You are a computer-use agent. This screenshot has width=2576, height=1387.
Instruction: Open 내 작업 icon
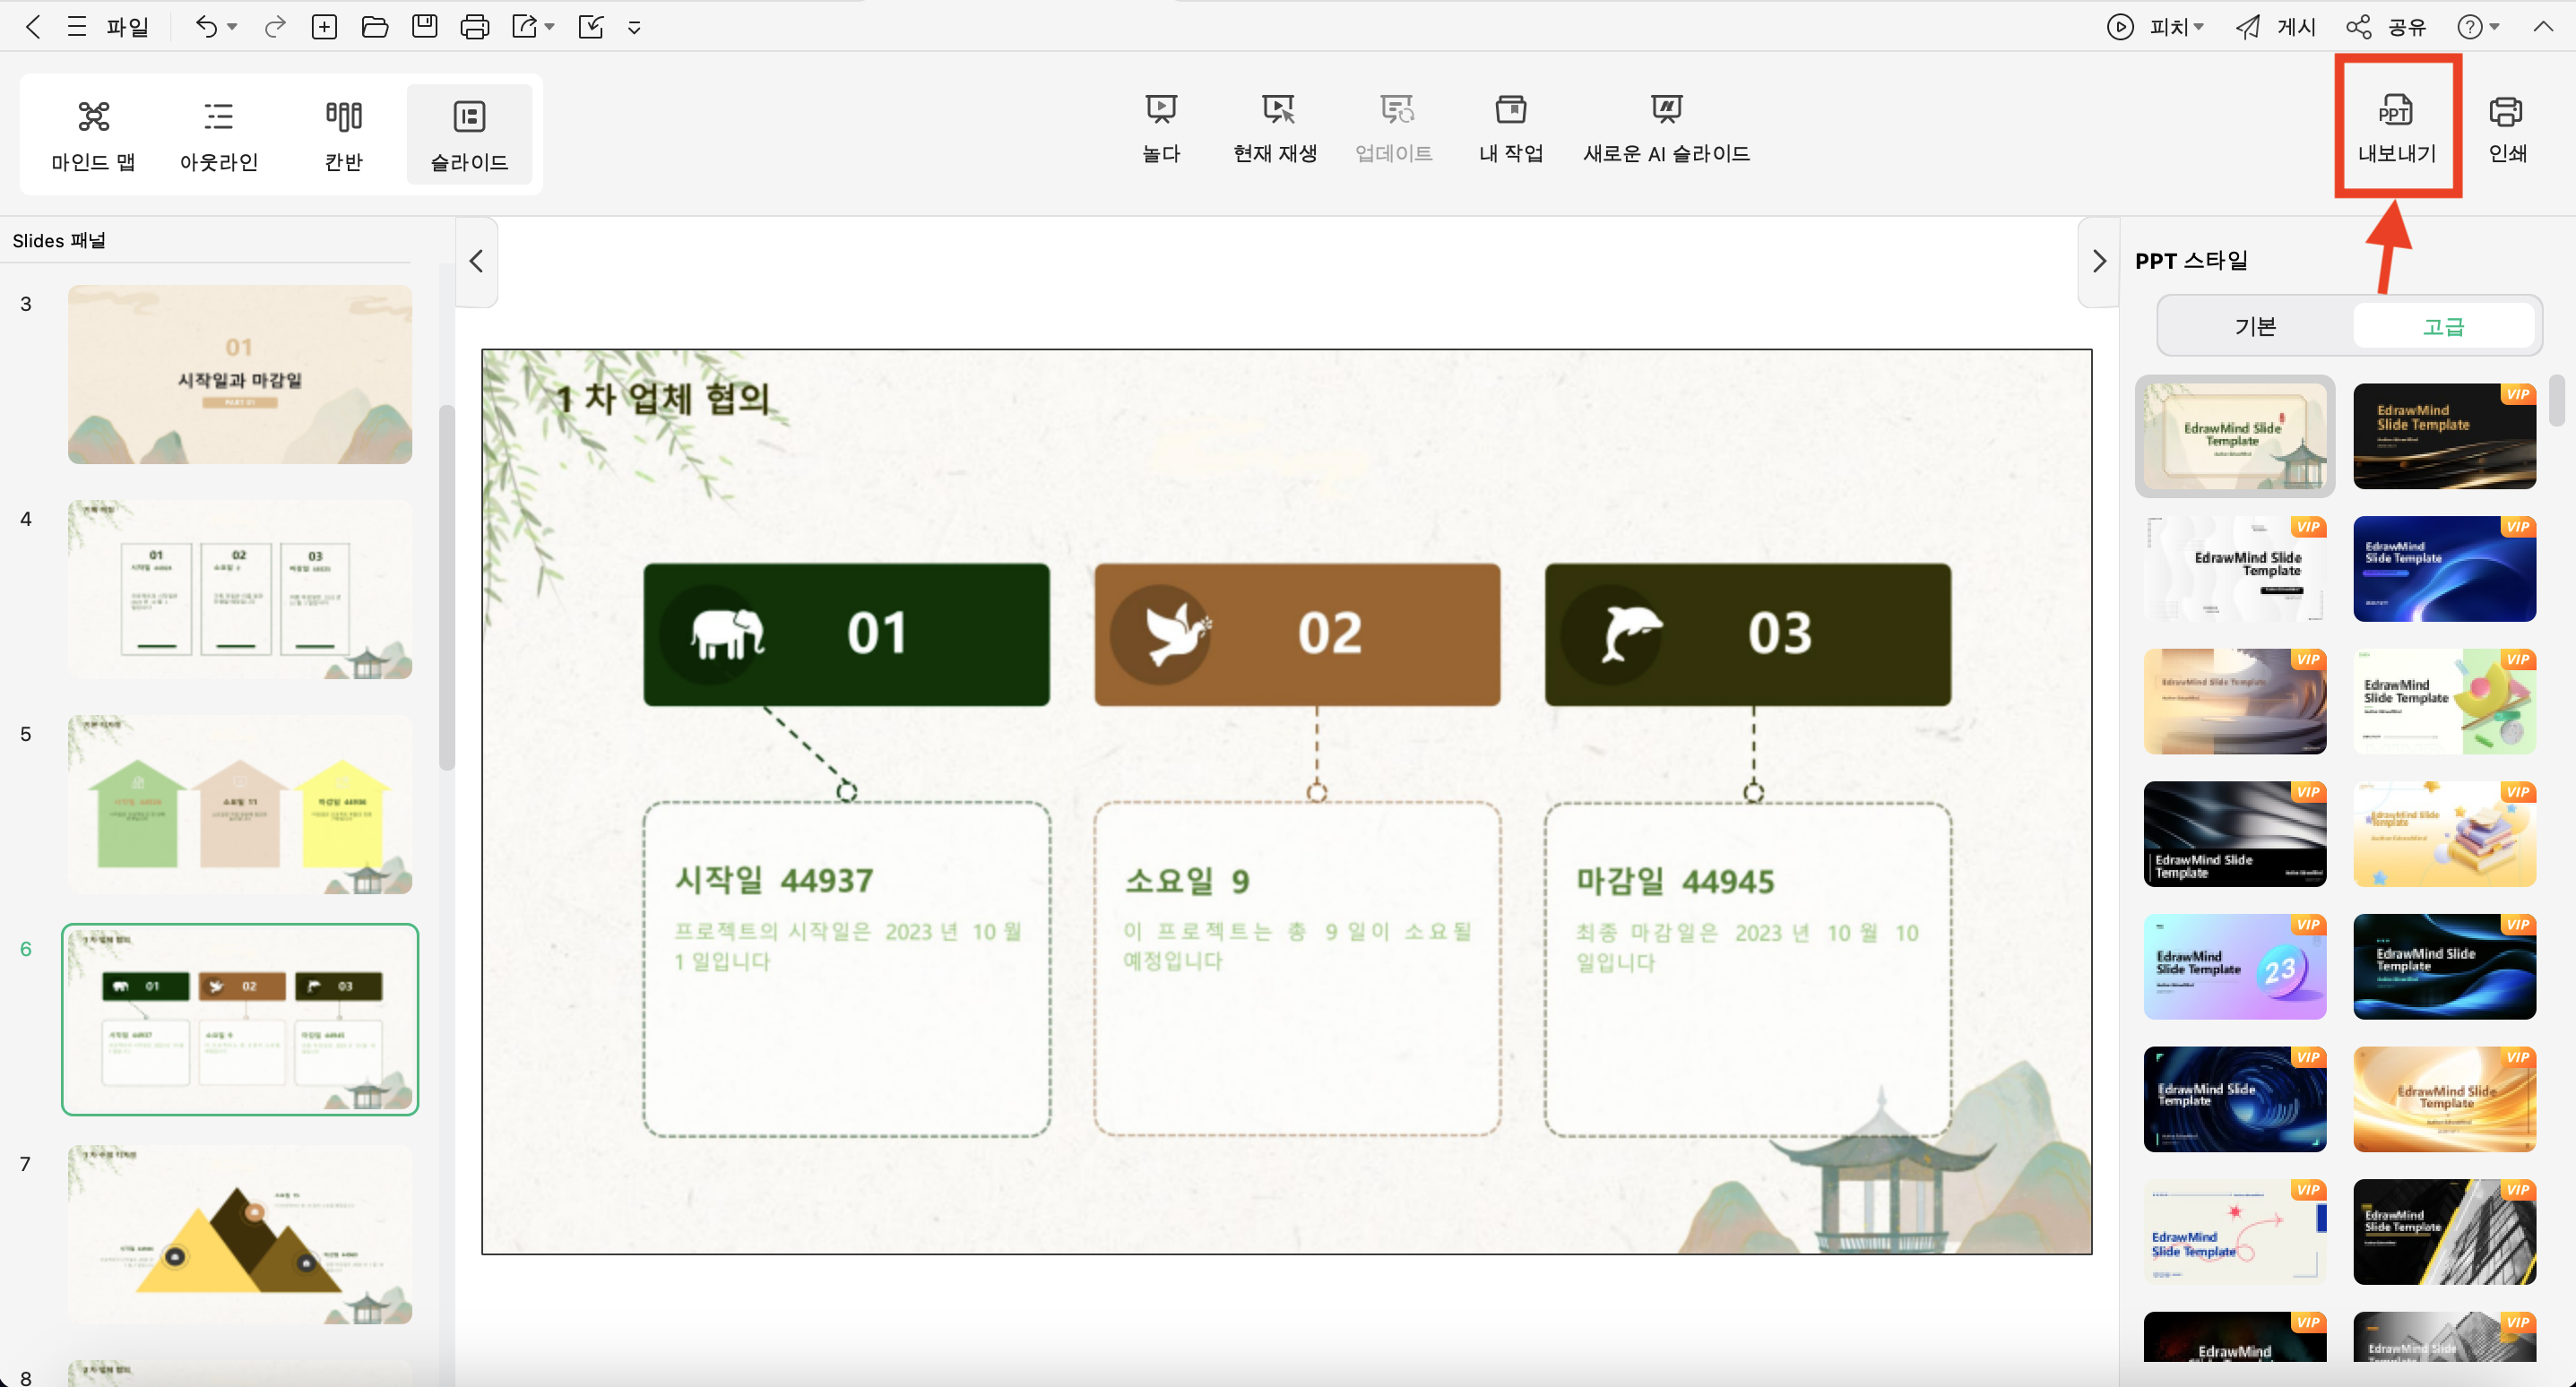click(x=1511, y=108)
